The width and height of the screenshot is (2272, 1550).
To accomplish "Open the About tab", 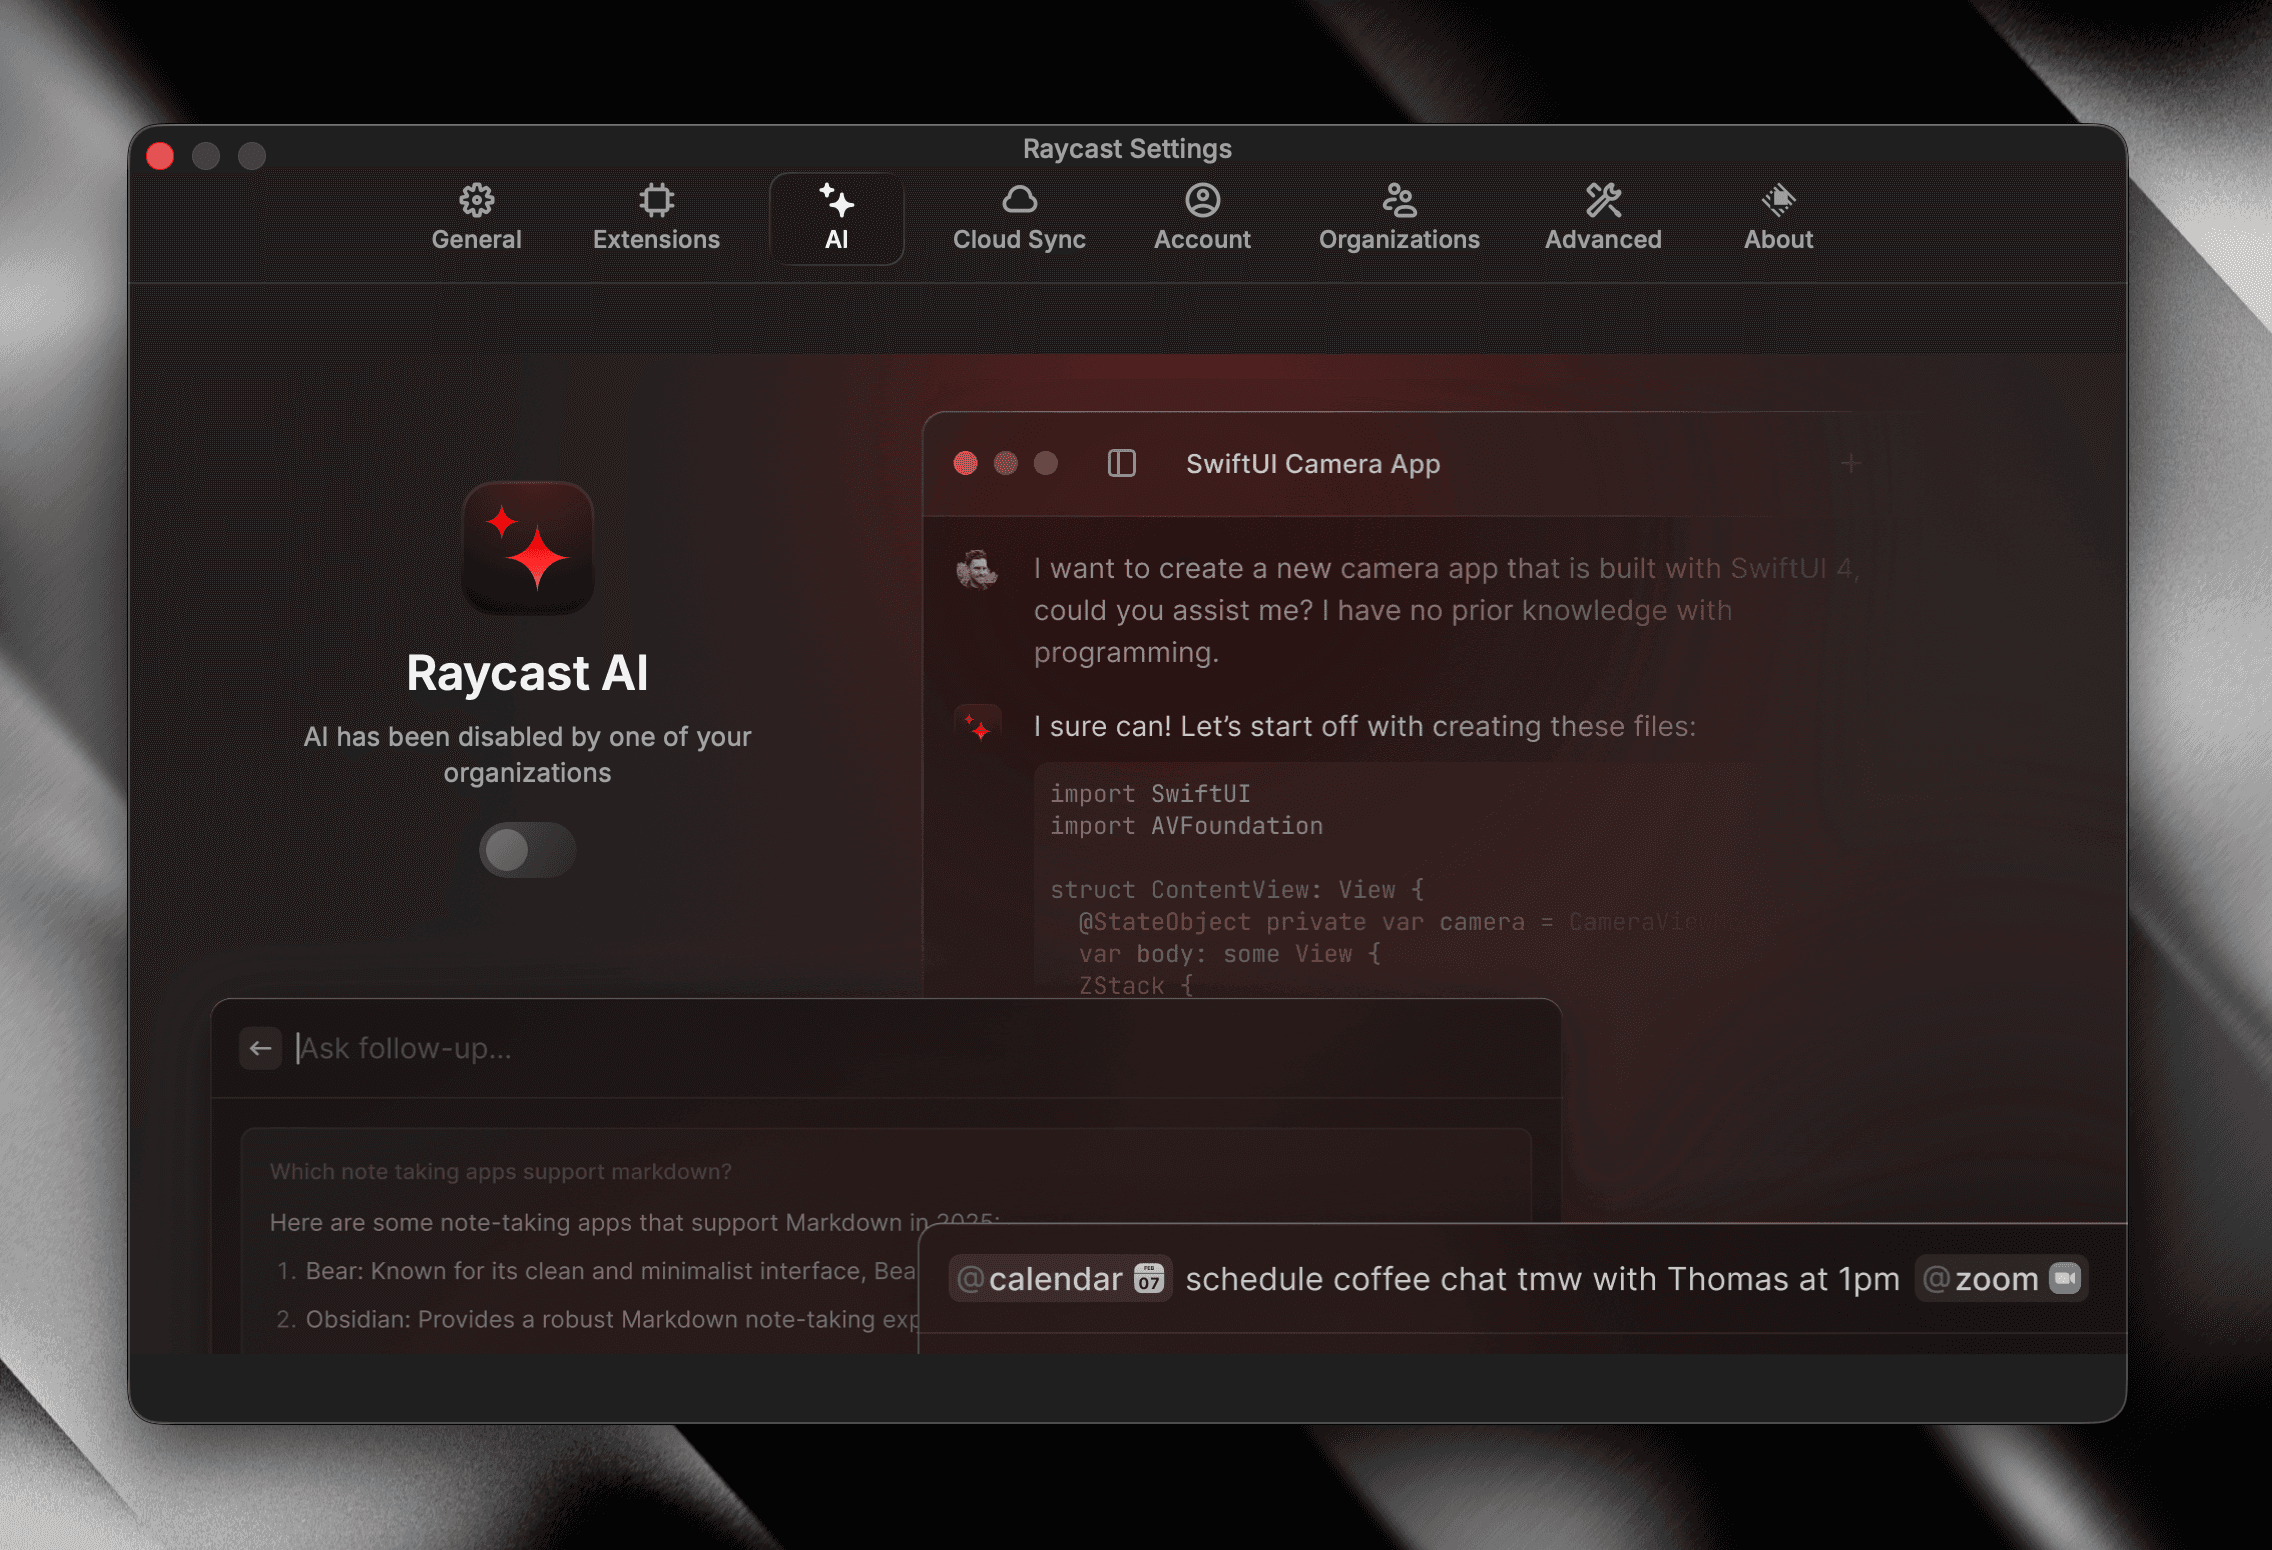I will click(x=1778, y=219).
